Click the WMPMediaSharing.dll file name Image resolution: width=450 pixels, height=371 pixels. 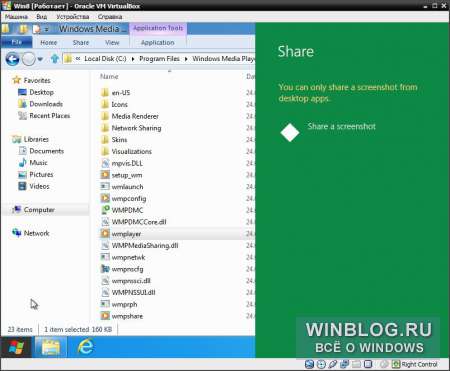pyautogui.click(x=145, y=246)
